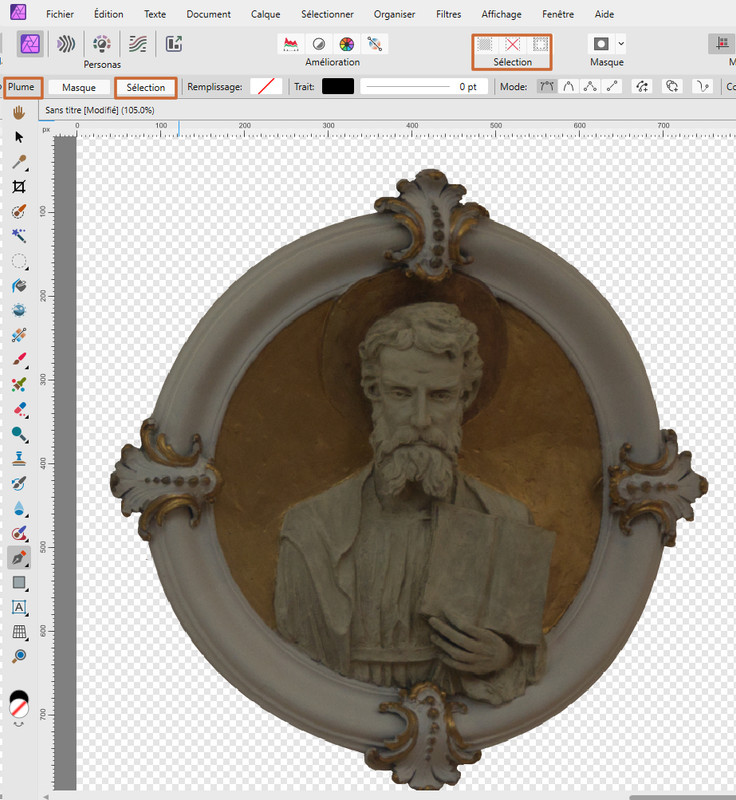Click the Sans titre [Modifié] document tab
The image size is (736, 800).
tap(99, 110)
